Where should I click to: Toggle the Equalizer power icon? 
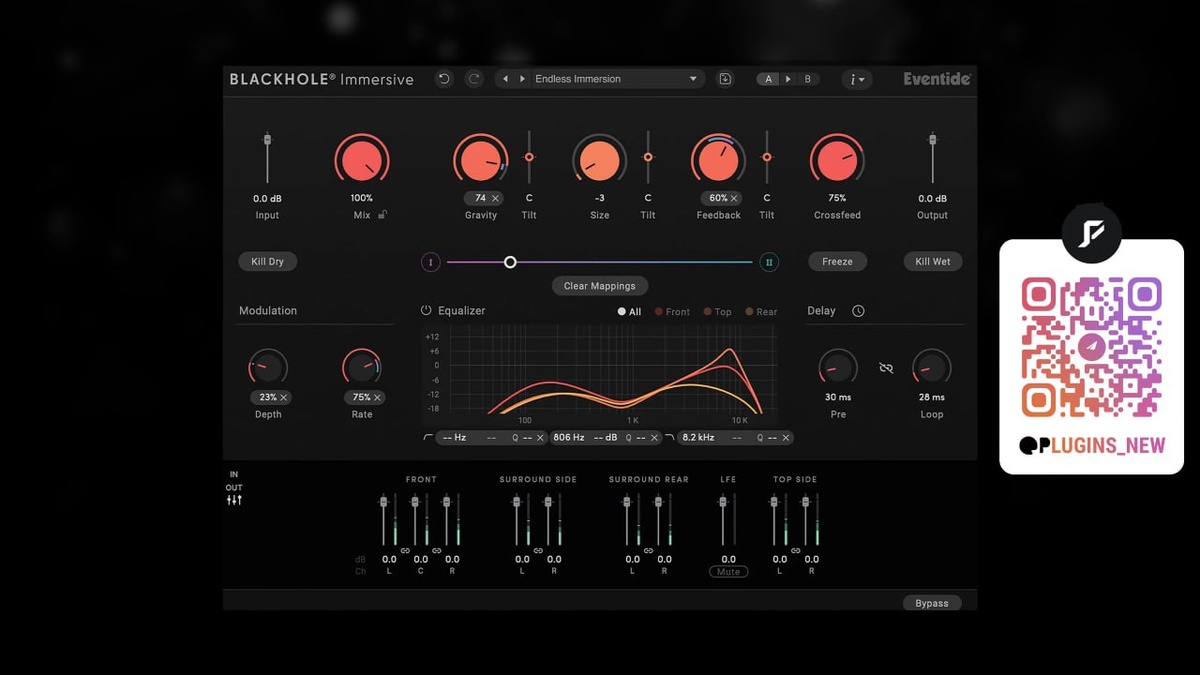(426, 311)
